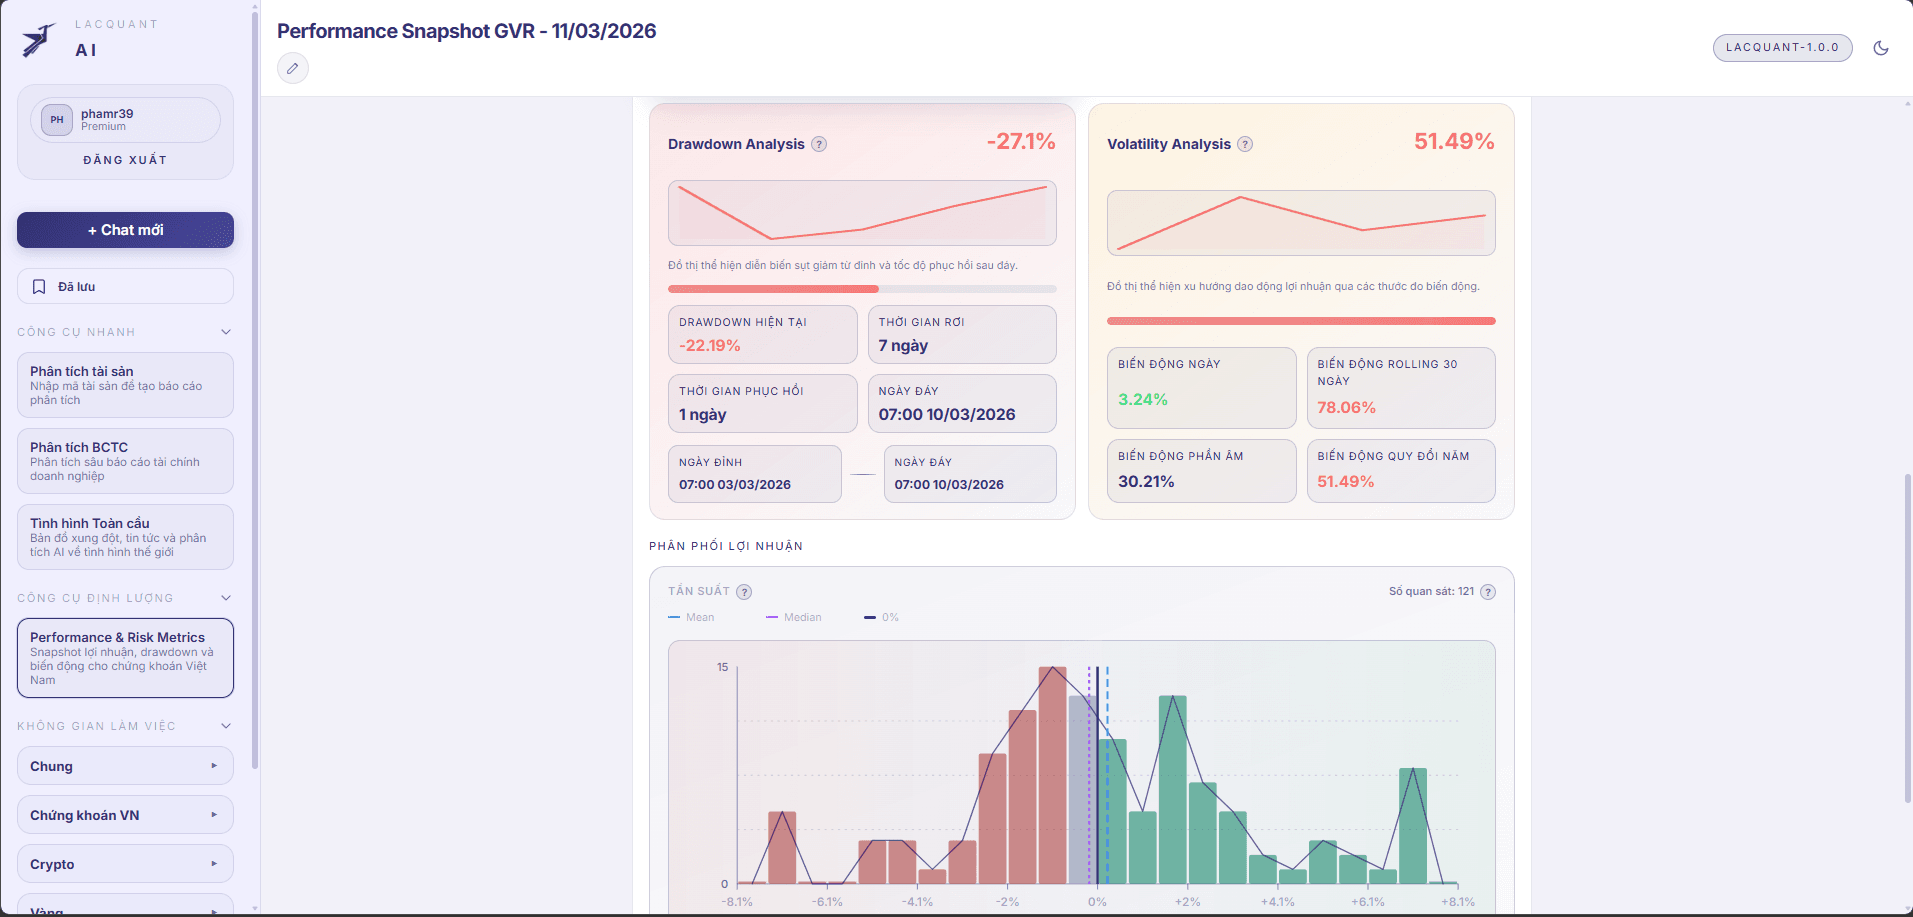Image resolution: width=1913 pixels, height=917 pixels.
Task: Log out using Đăng xuất
Action: click(x=125, y=160)
